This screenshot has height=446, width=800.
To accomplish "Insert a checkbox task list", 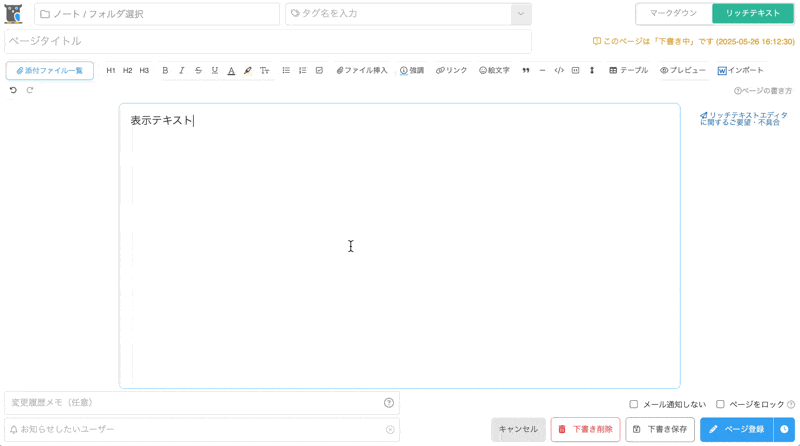I will (319, 71).
